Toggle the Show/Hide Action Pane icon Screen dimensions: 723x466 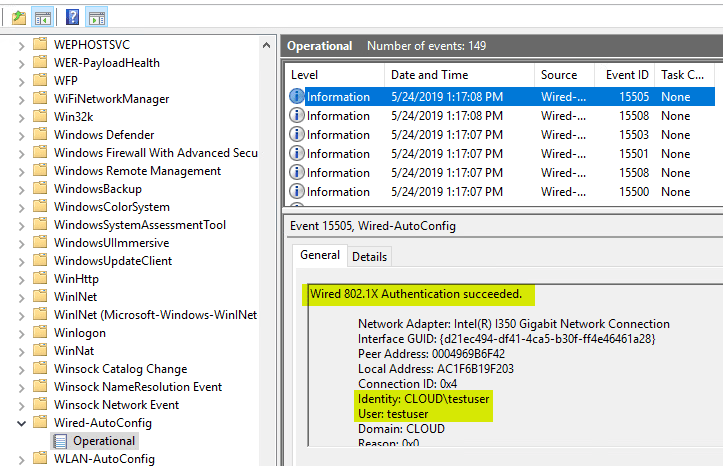pos(96,16)
